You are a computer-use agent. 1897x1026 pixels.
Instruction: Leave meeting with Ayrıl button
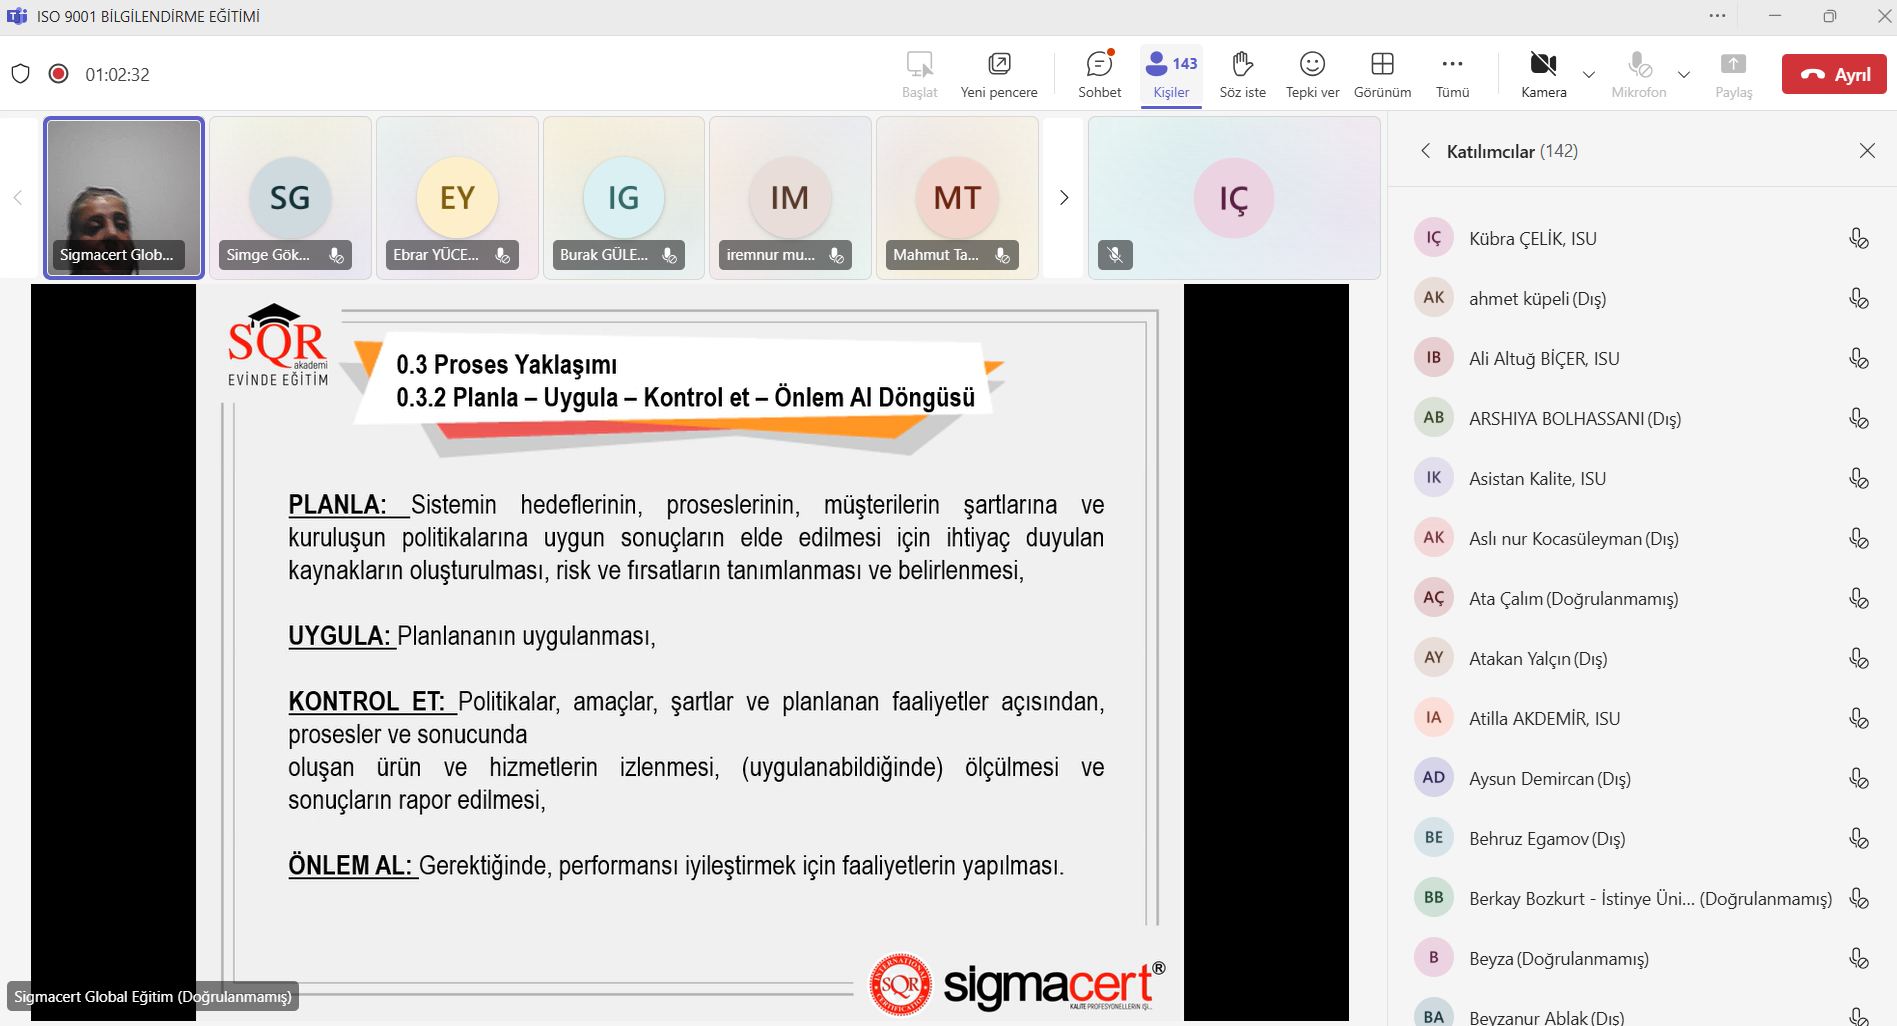click(x=1834, y=74)
